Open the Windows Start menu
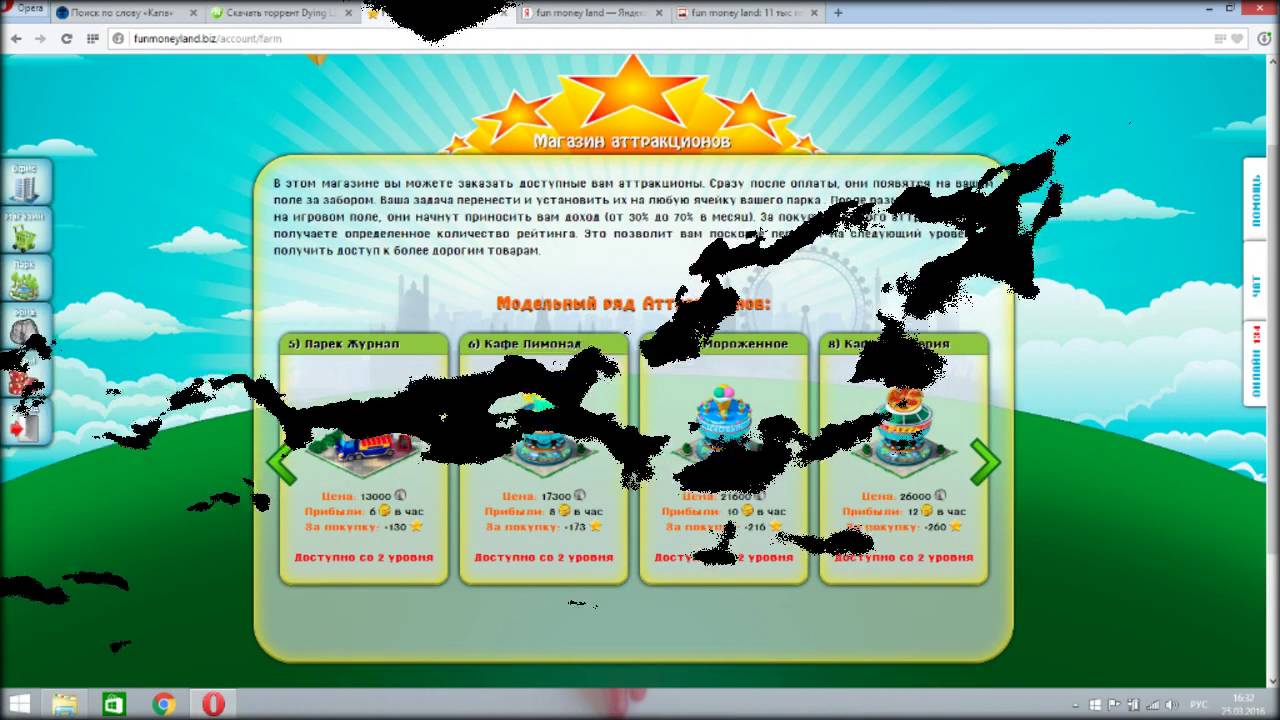The height and width of the screenshot is (720, 1280). click(19, 703)
